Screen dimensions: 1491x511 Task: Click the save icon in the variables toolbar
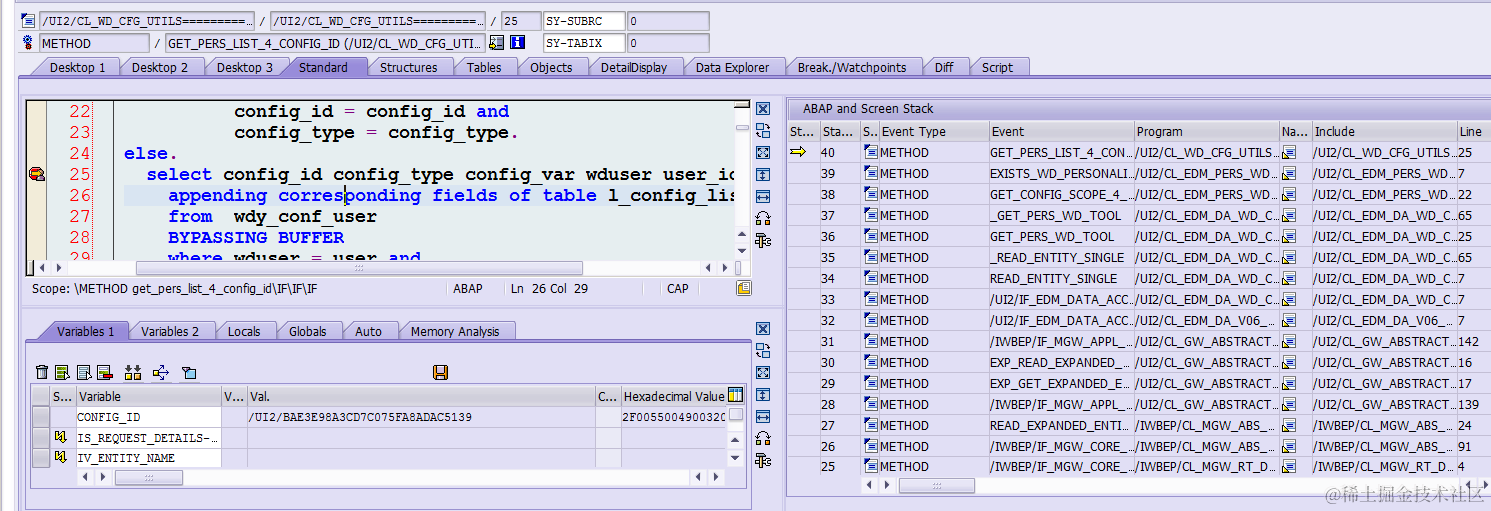pos(440,372)
